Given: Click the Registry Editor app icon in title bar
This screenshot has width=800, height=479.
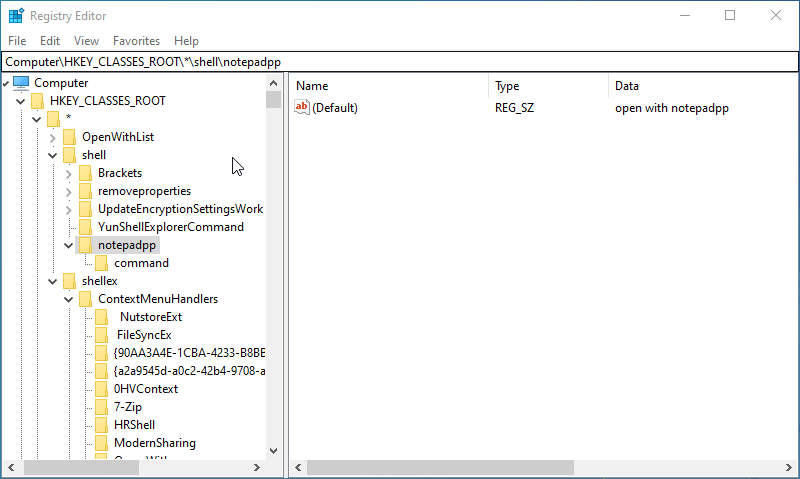Looking at the screenshot, I should pyautogui.click(x=16, y=16).
